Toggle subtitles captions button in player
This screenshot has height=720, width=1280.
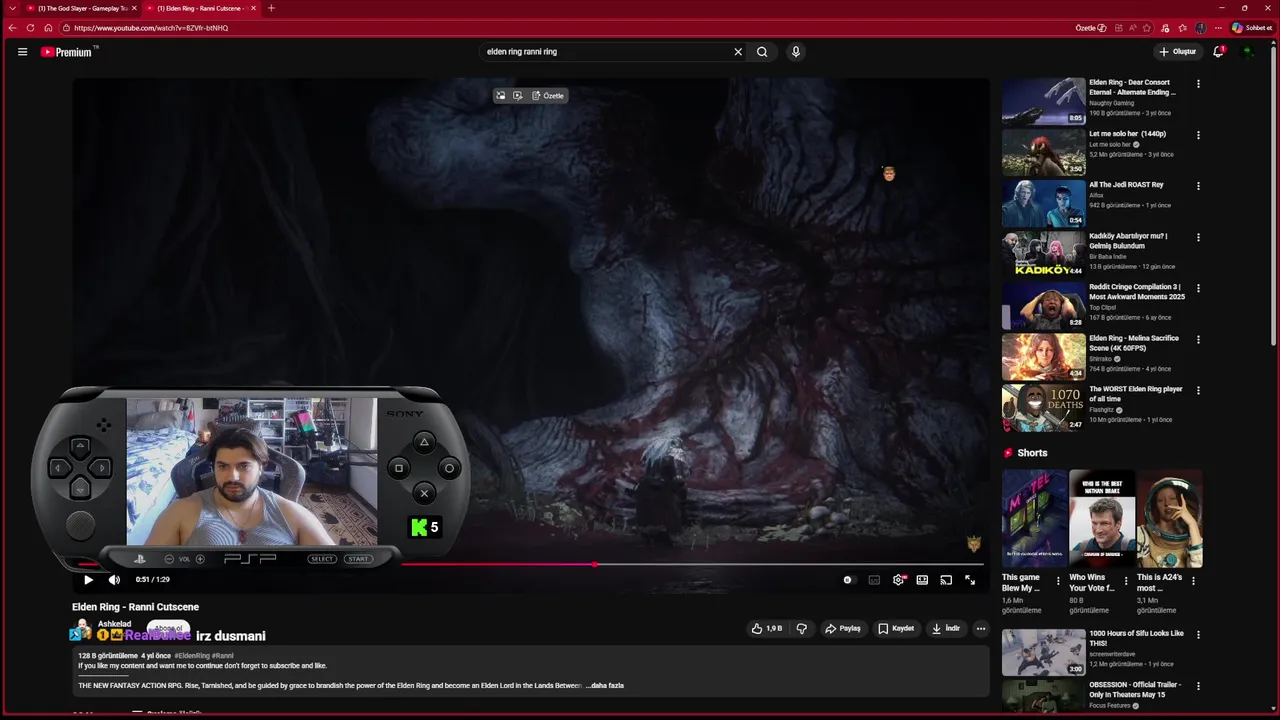coord(874,580)
